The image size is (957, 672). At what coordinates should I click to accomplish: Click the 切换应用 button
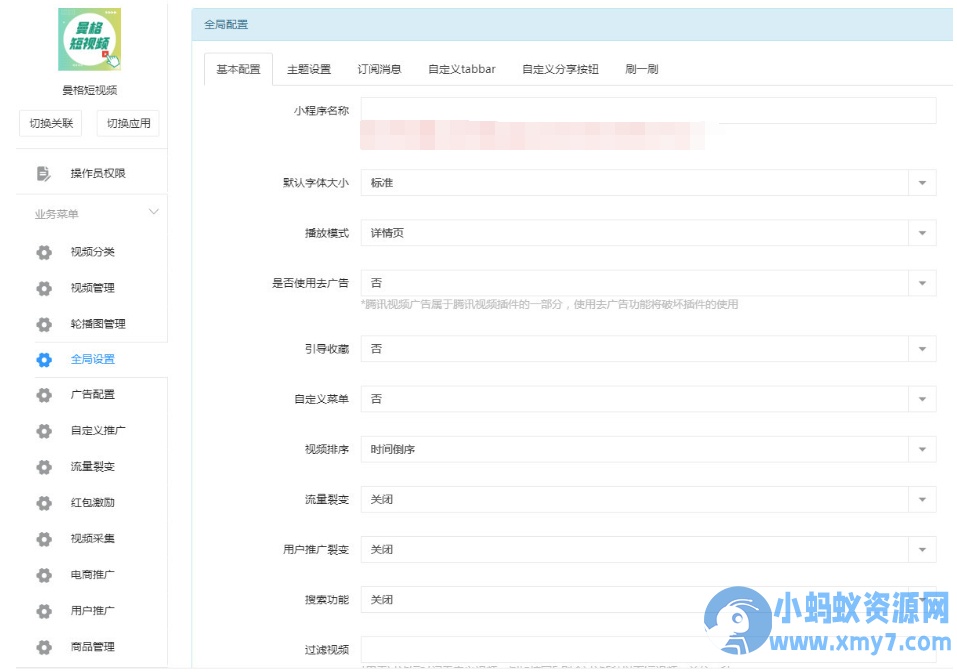128,123
